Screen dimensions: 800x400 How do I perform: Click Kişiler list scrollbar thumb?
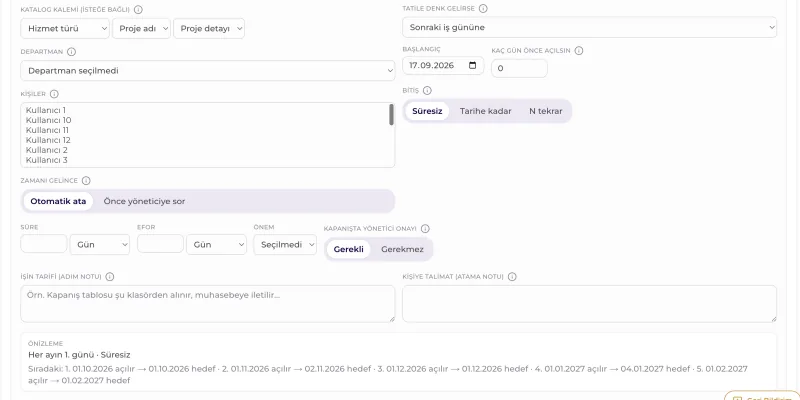pos(391,115)
